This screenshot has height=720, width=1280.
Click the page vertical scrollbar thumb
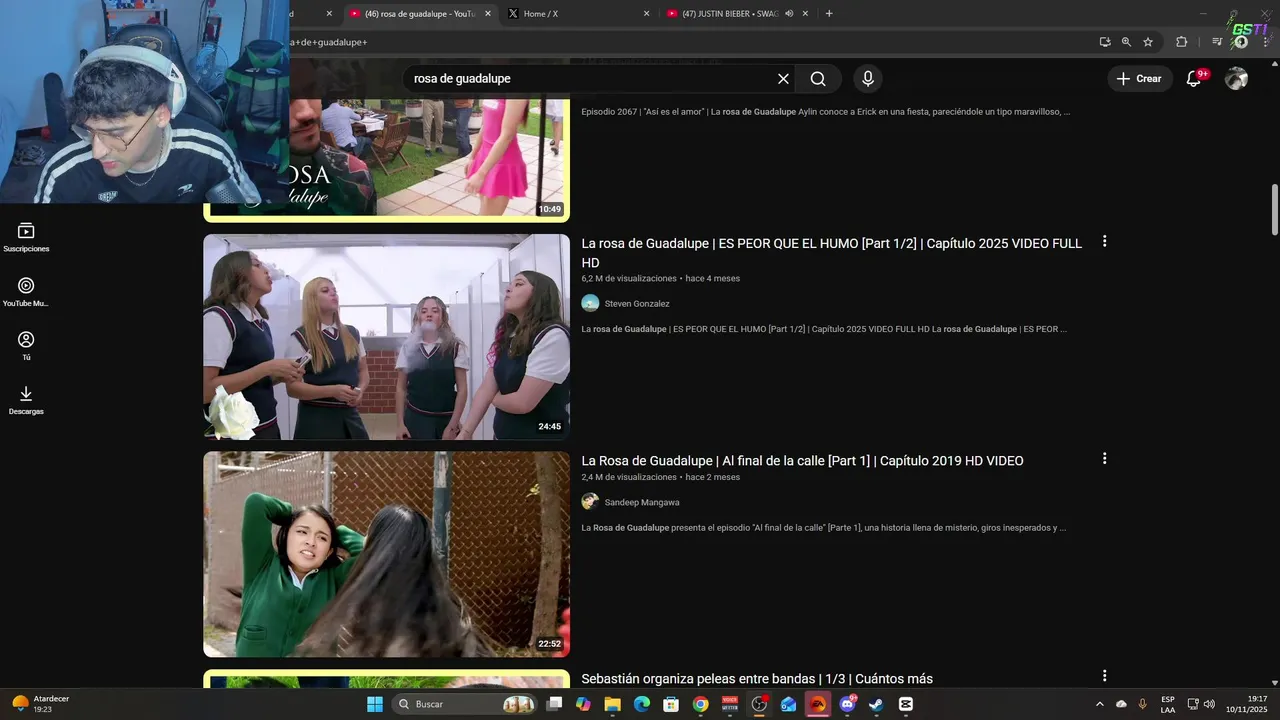pyautogui.click(x=1274, y=210)
